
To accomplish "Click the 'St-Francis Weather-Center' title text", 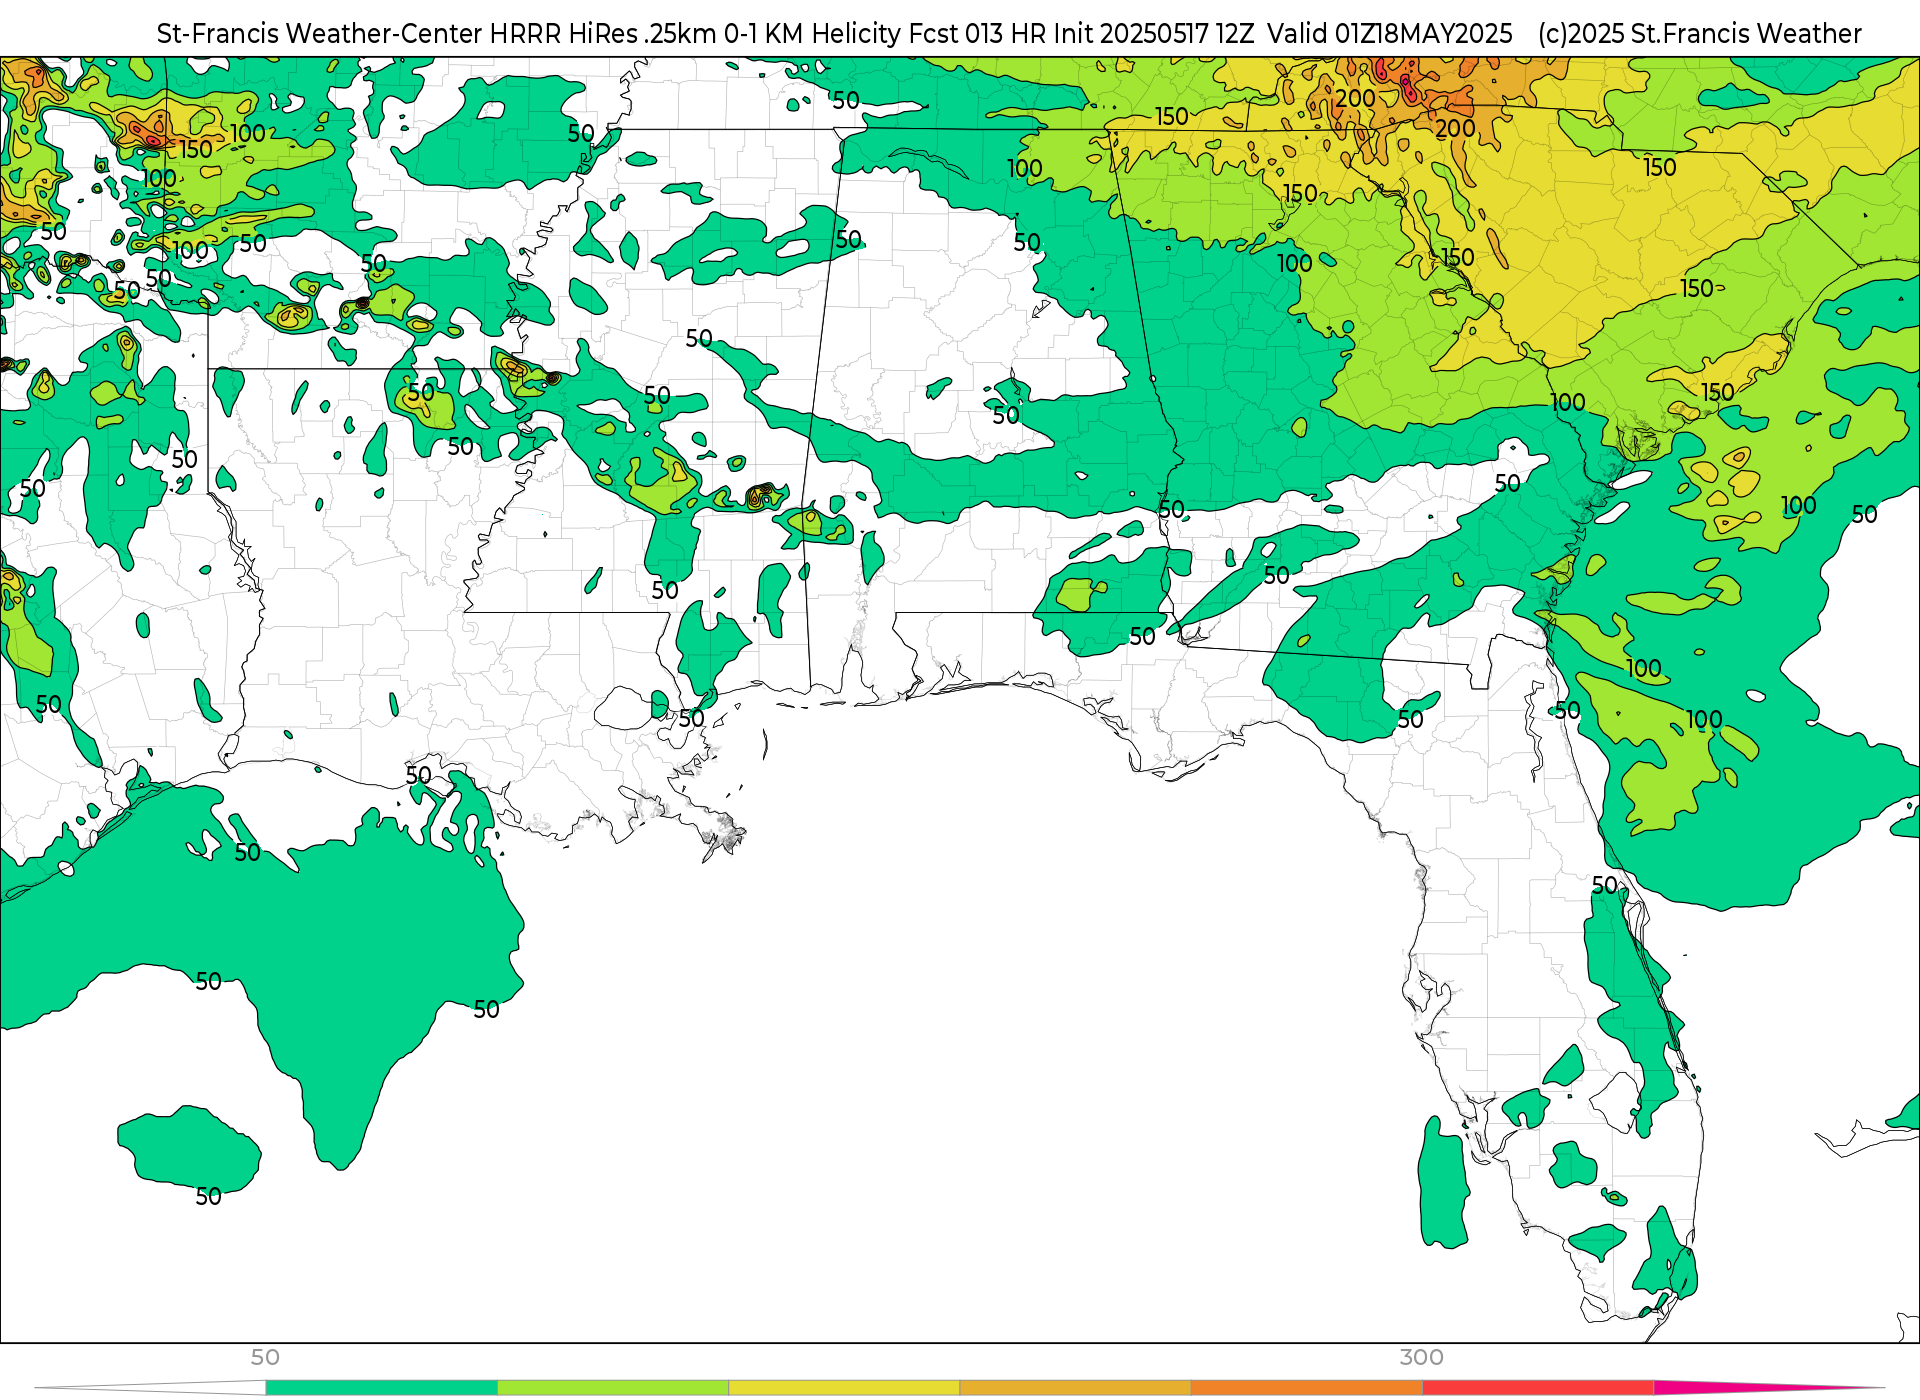I will click(319, 34).
